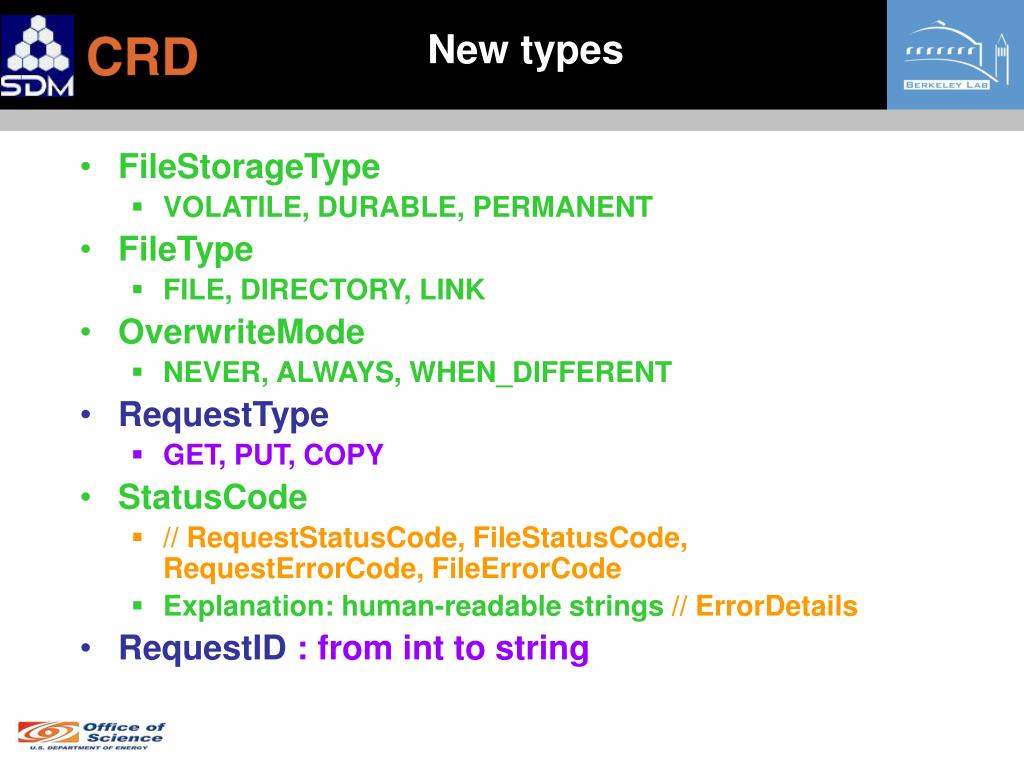Click the New types slide title

525,50
